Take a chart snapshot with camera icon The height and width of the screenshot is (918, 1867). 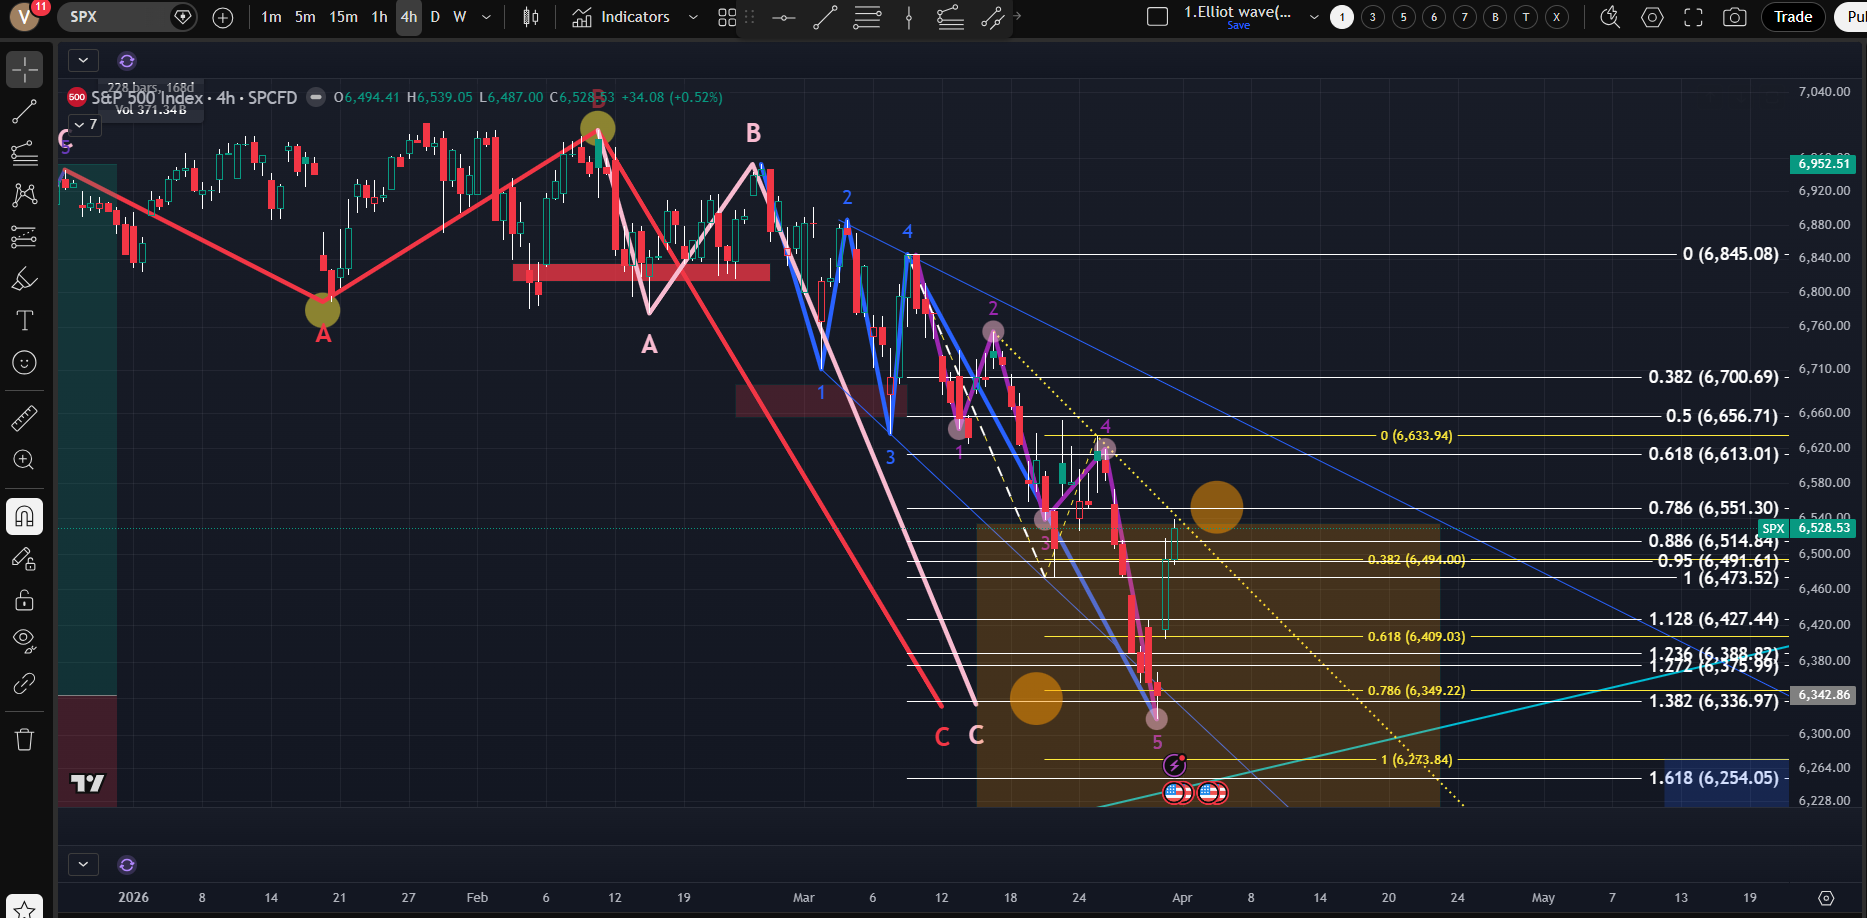1735,17
